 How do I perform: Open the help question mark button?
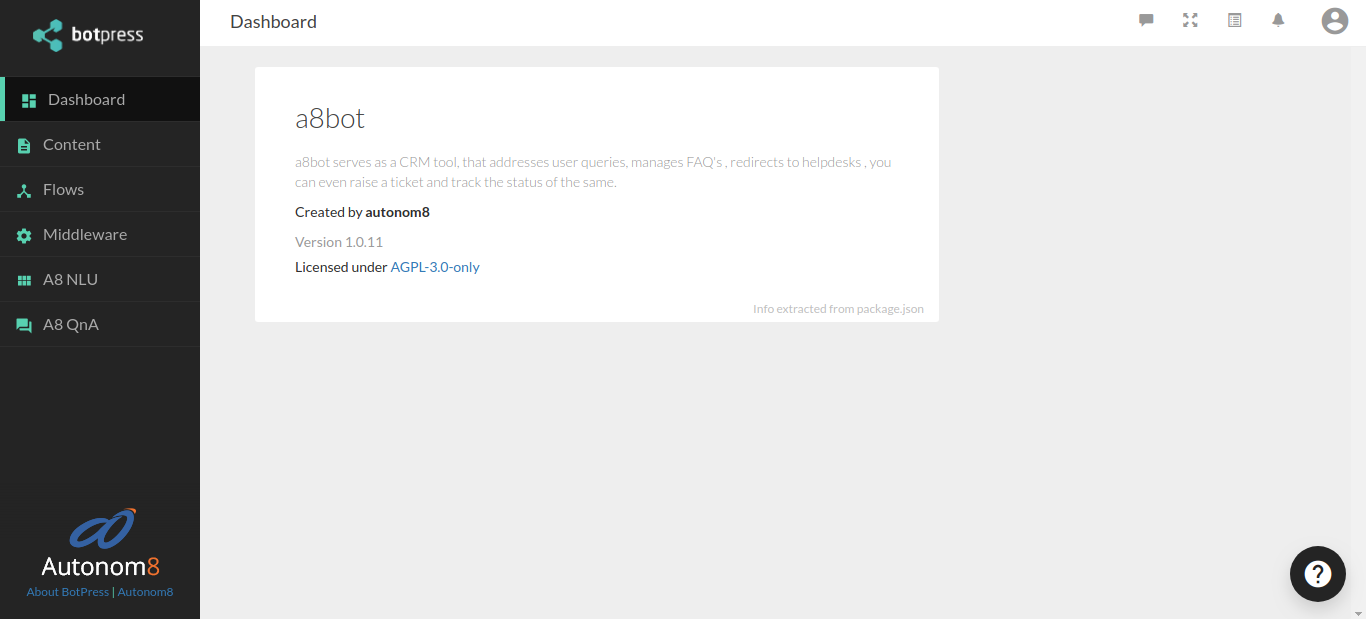(x=1318, y=574)
